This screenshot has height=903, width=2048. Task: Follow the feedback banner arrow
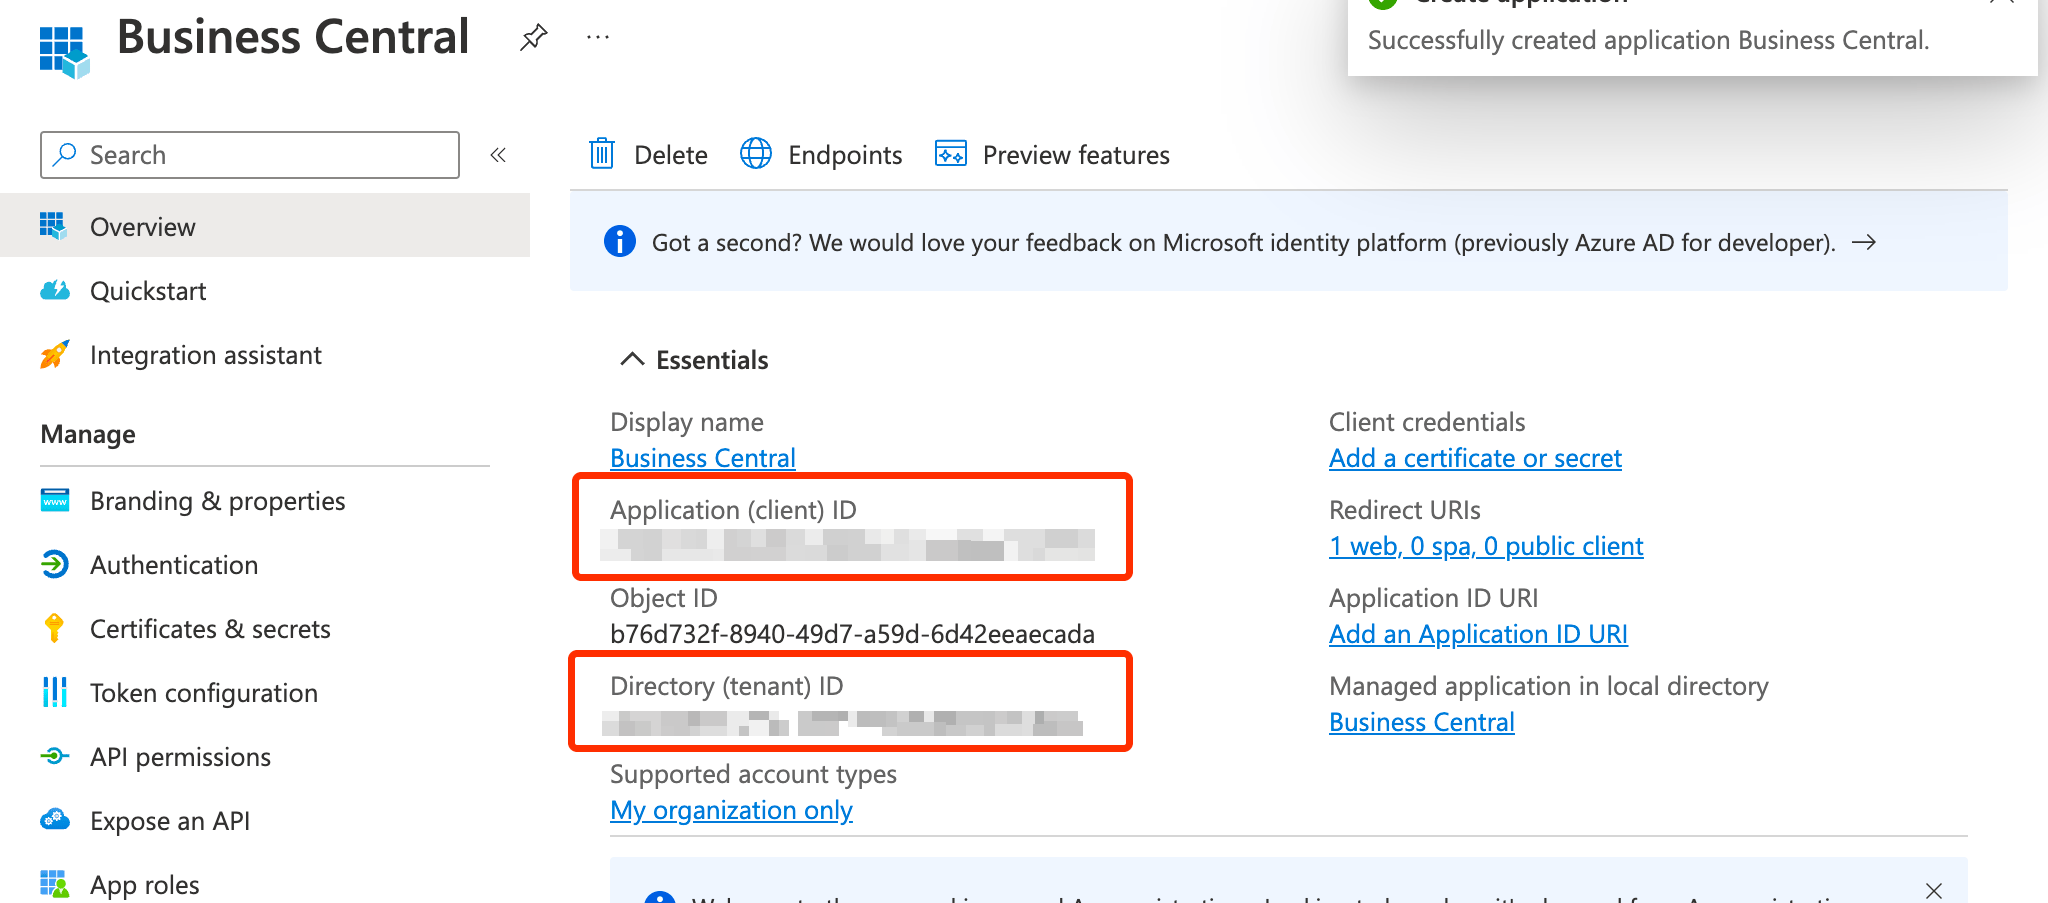tap(1864, 242)
